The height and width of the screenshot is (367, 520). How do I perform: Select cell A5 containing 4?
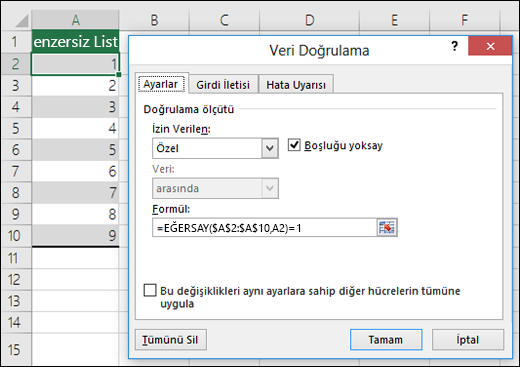(x=75, y=128)
